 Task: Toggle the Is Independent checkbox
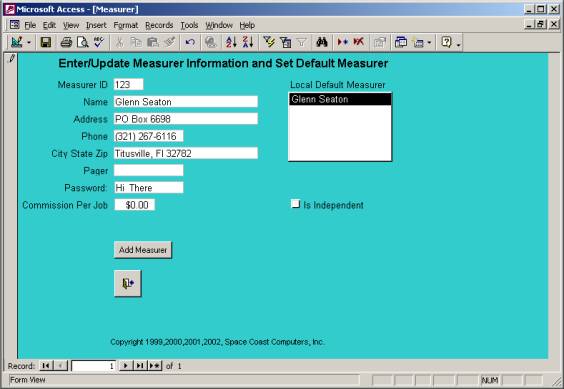[295, 204]
